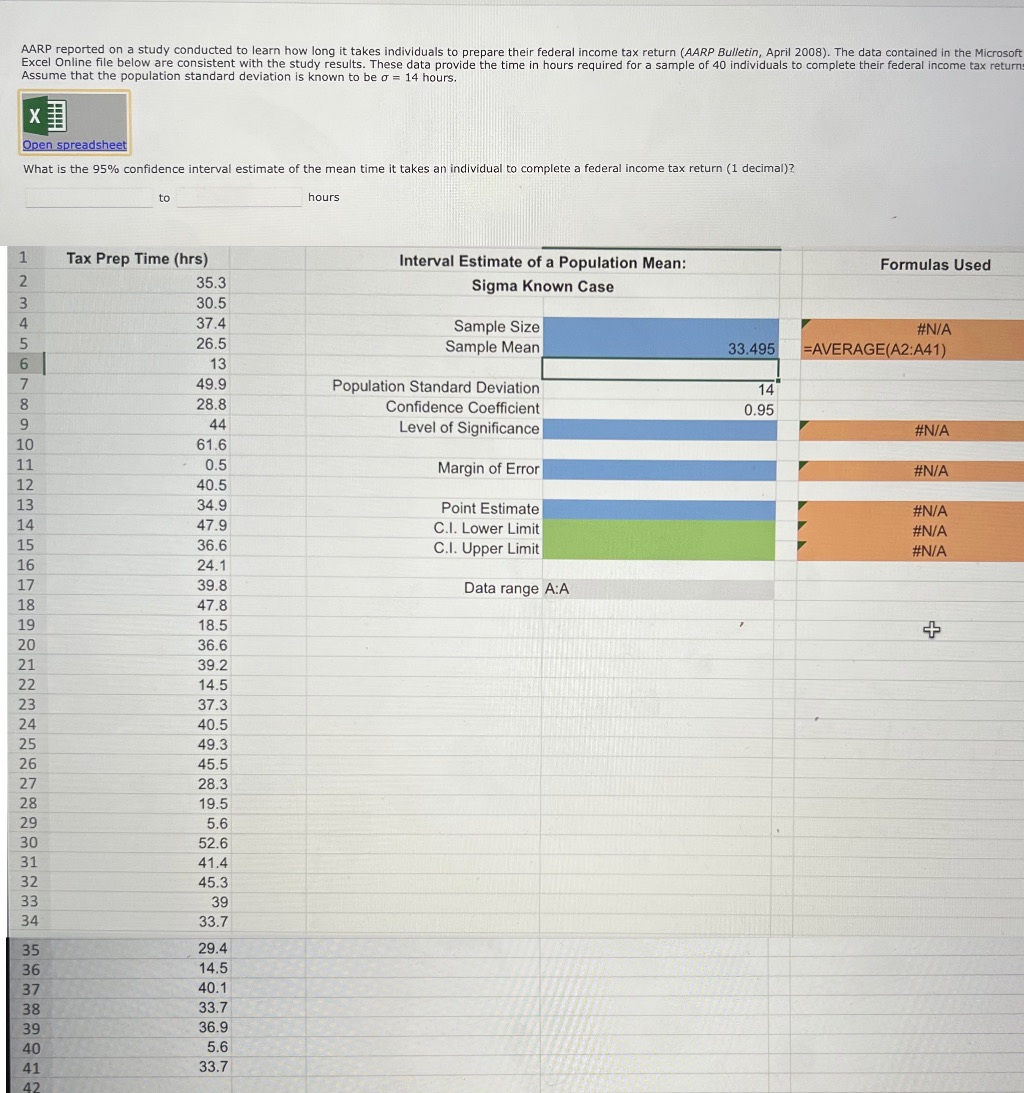
Task: Click the #N/A formula cell beside Margin of Error
Action: pyautogui.click(x=911, y=471)
